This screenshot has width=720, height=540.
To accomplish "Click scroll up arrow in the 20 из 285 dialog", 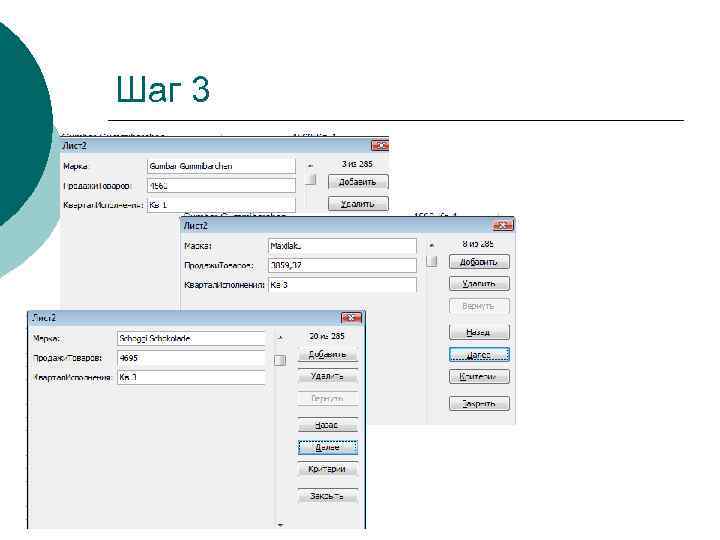I will pos(280,338).
